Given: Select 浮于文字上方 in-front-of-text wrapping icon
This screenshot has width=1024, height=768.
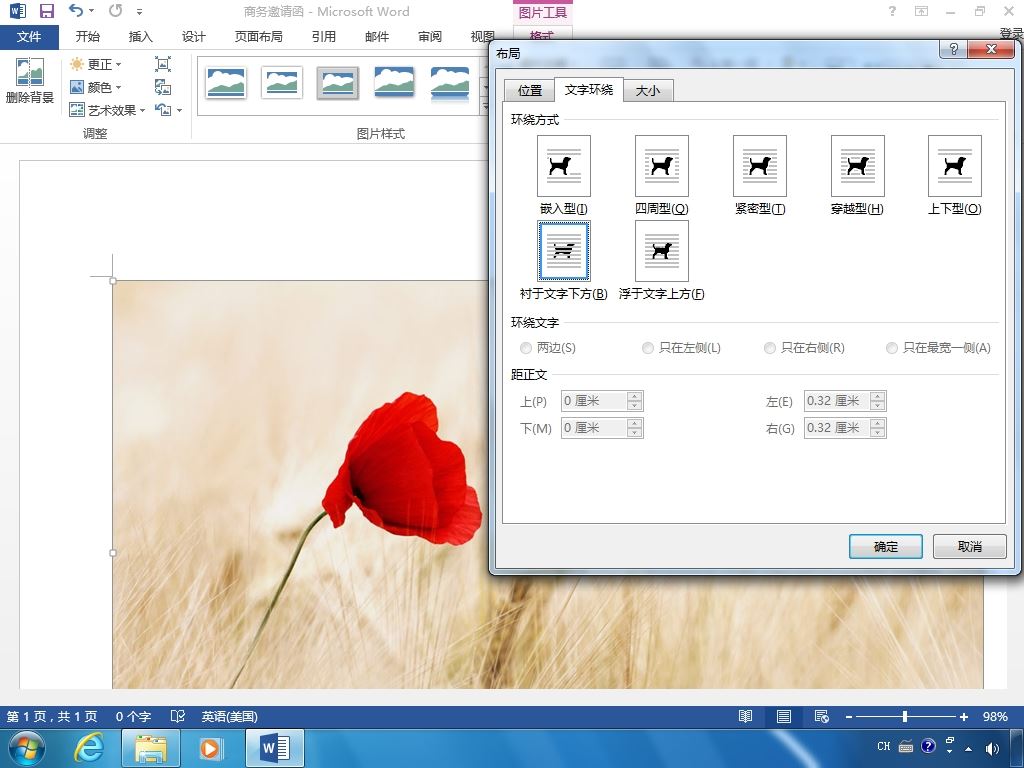Looking at the screenshot, I should point(662,251).
